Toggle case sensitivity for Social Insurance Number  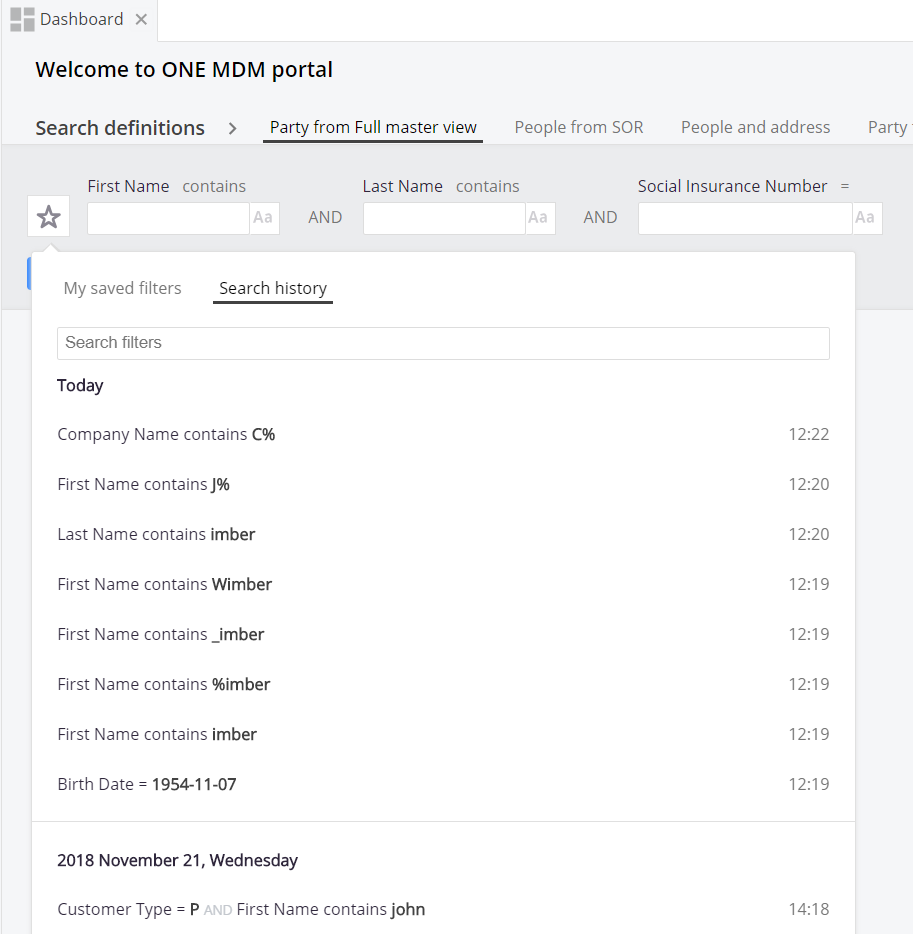point(866,218)
